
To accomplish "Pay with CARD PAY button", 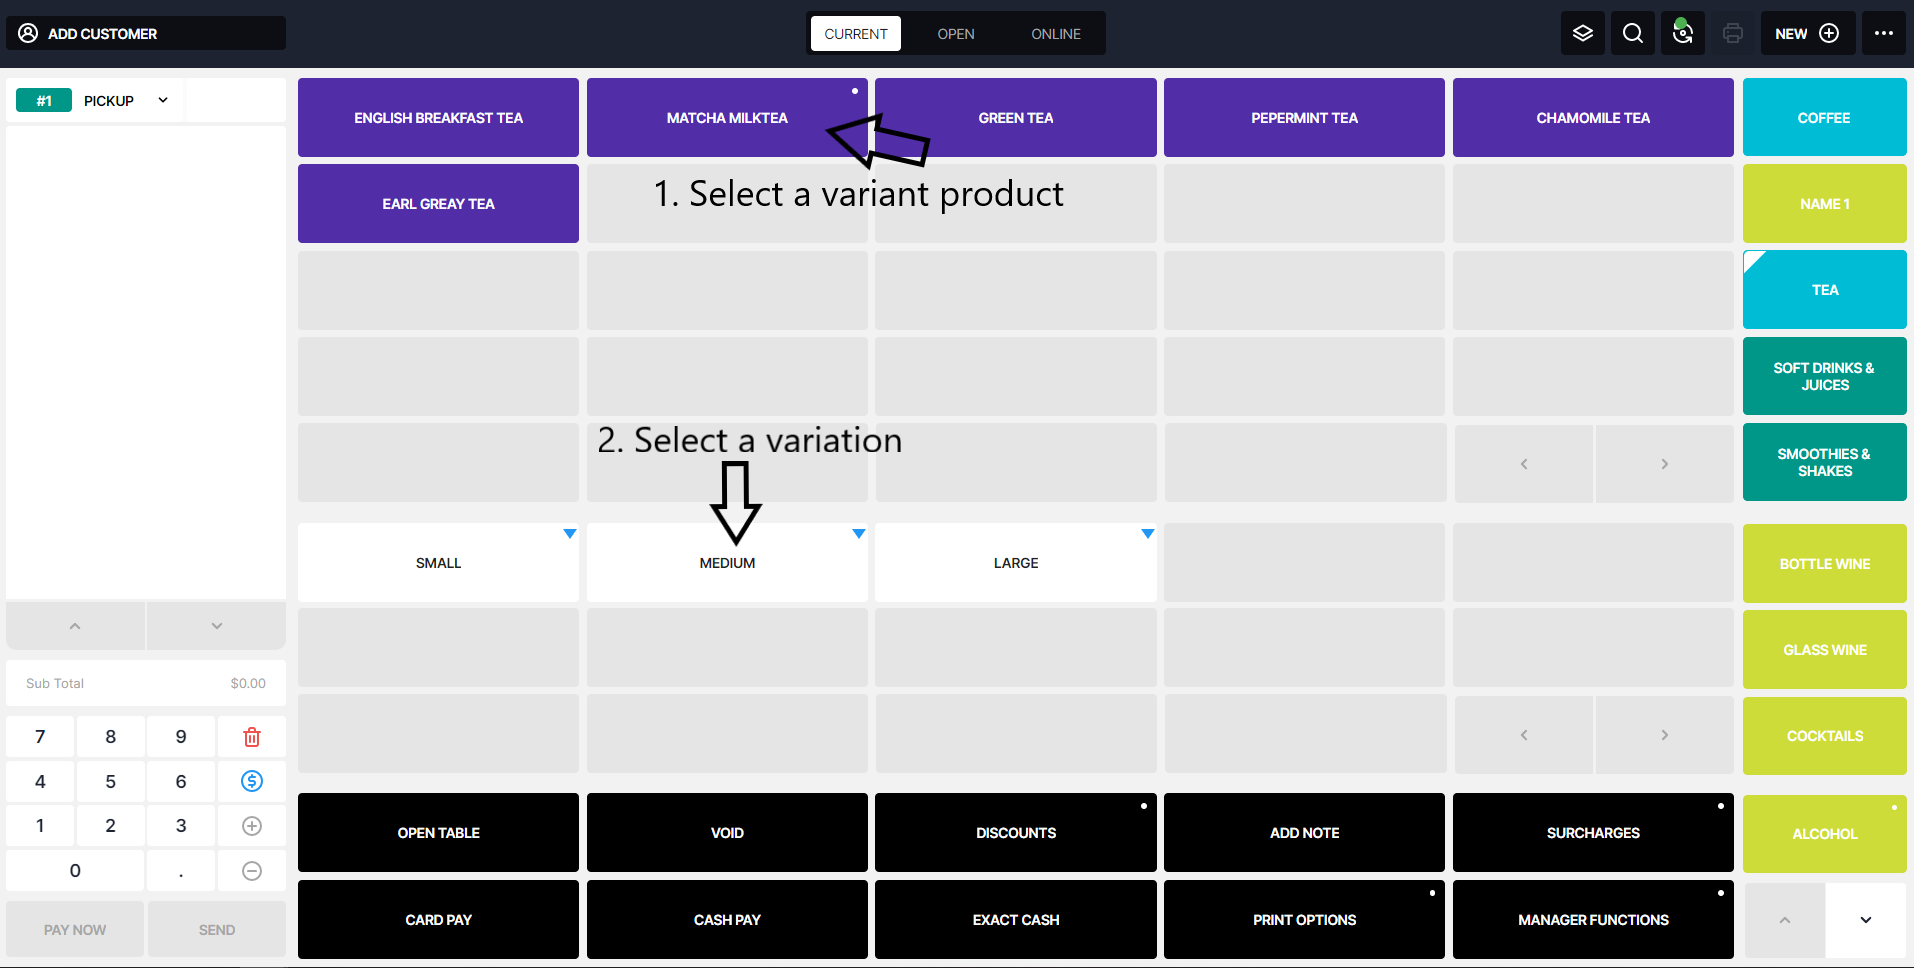I will pyautogui.click(x=438, y=919).
